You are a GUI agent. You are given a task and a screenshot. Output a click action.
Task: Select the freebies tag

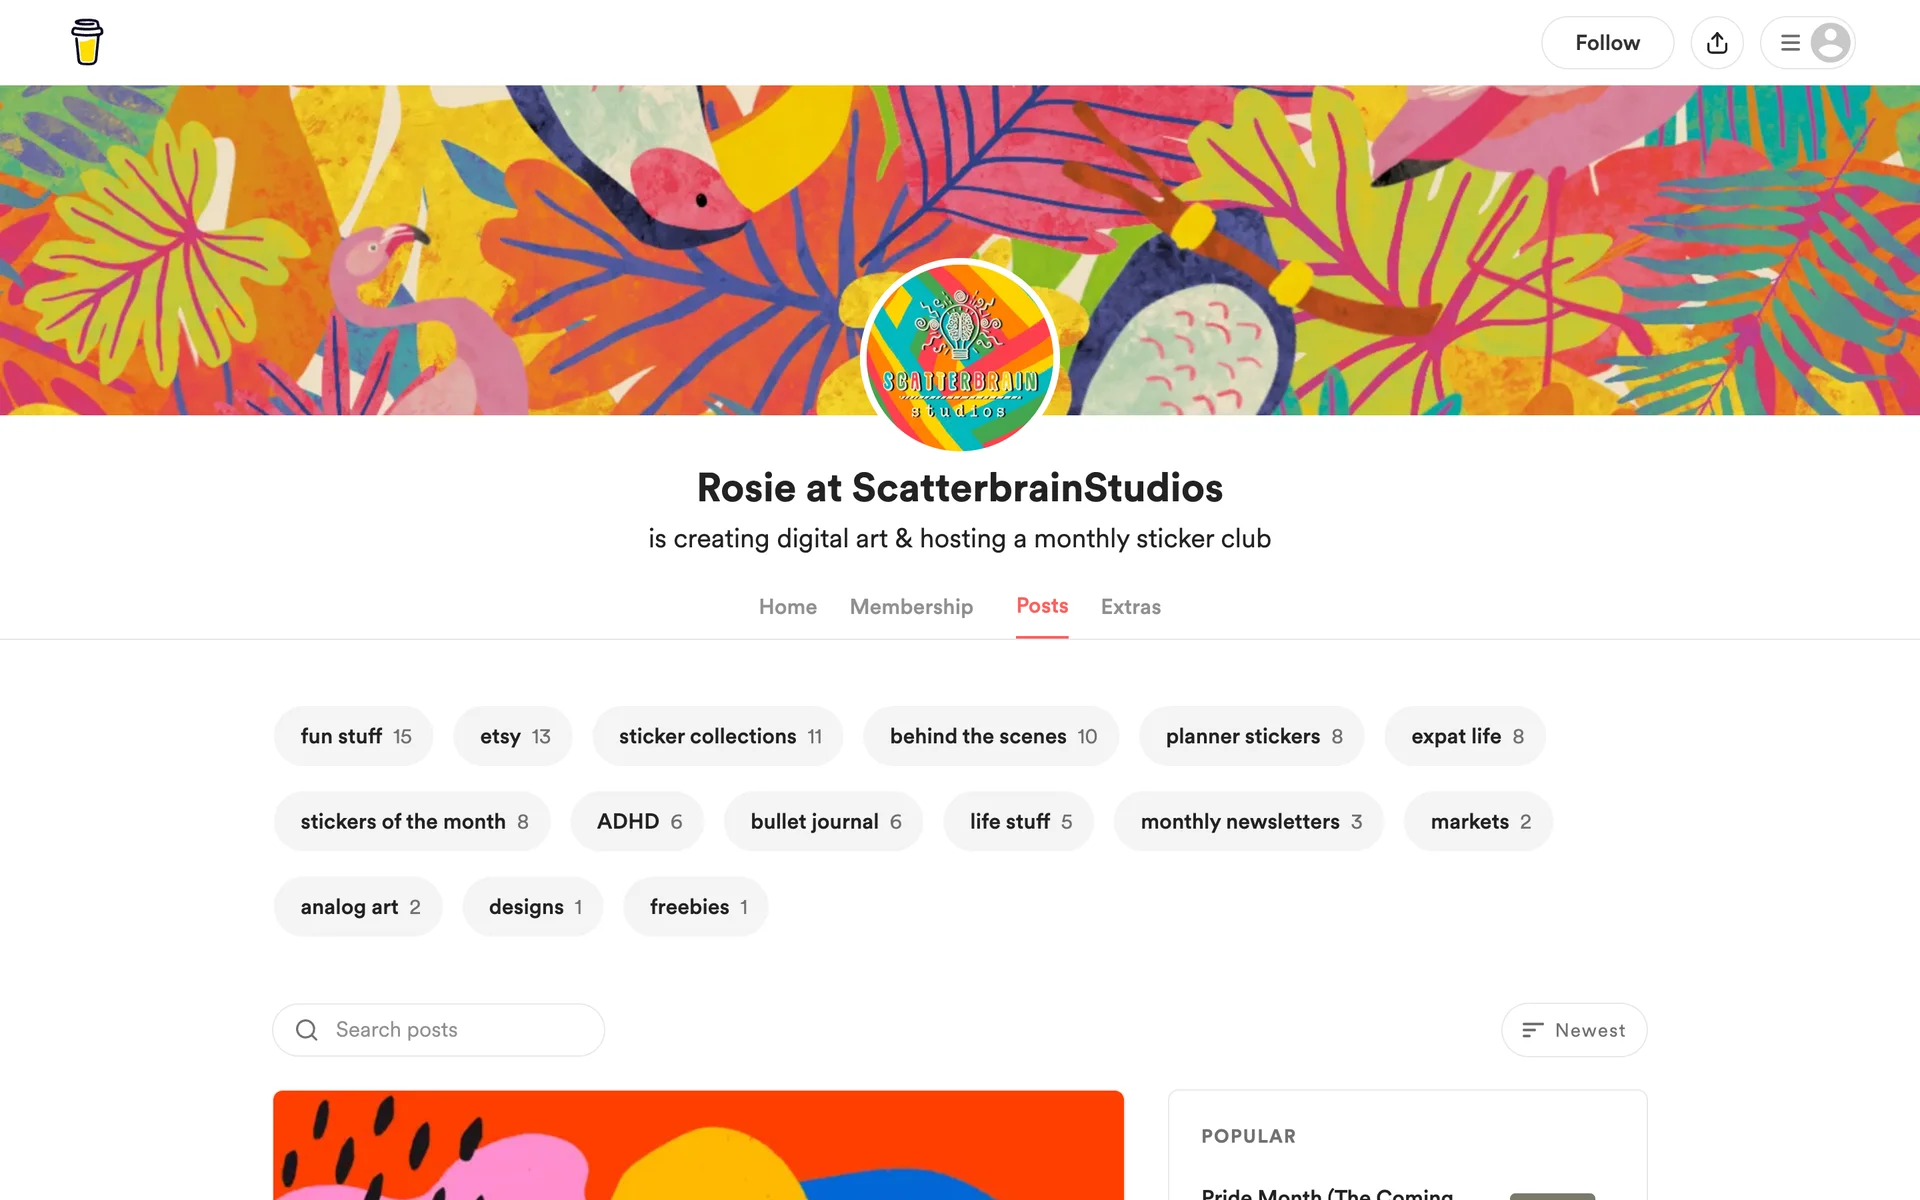(x=696, y=907)
